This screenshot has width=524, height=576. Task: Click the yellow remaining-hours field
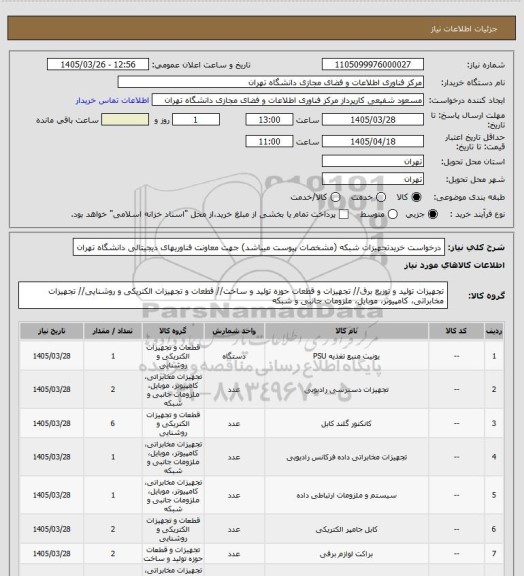[125, 120]
